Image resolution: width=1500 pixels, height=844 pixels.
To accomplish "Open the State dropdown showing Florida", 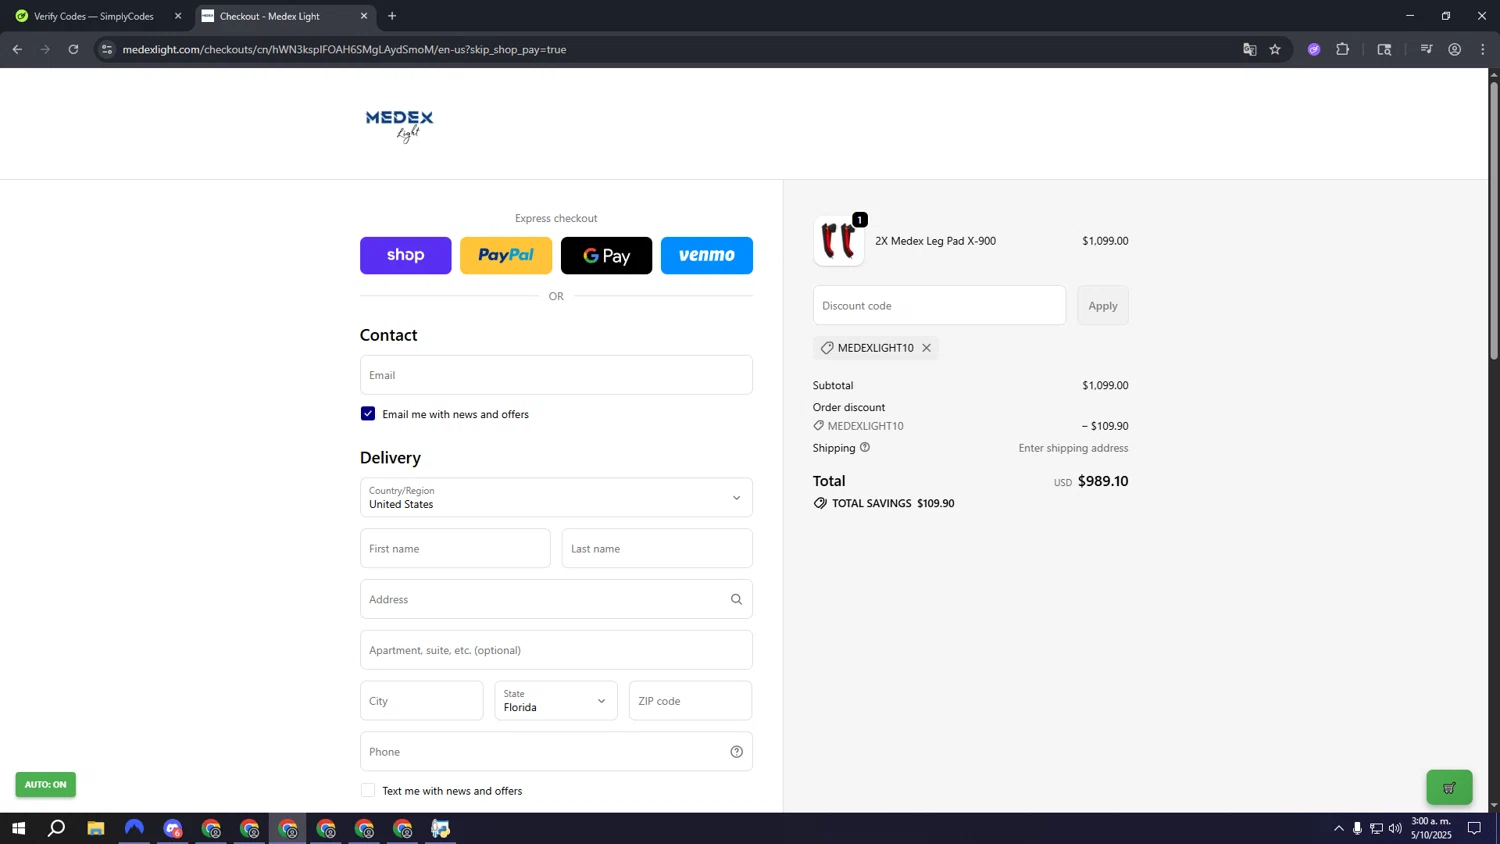I will coord(556,701).
